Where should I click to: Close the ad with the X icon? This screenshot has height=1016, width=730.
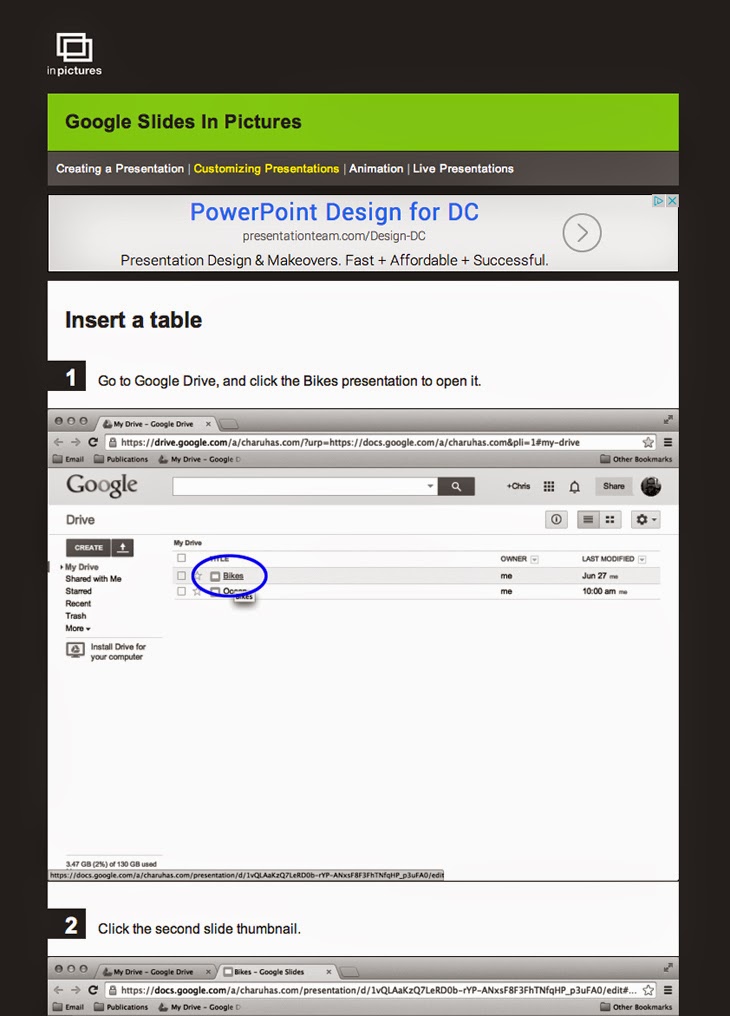tap(672, 201)
